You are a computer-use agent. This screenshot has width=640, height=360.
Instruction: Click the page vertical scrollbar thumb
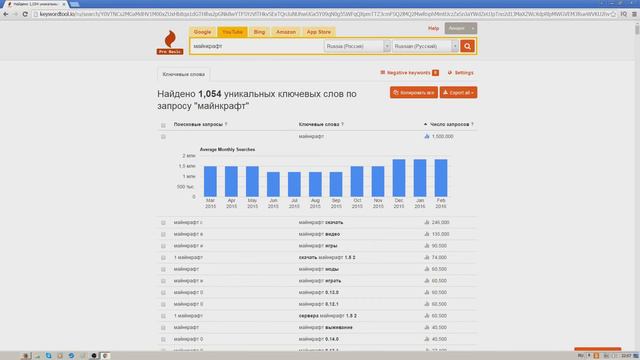pos(637,29)
